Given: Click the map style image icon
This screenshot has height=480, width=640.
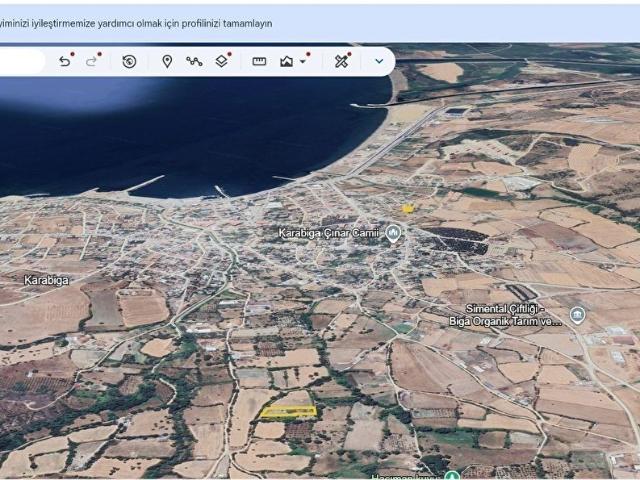Looking at the screenshot, I should (287, 62).
